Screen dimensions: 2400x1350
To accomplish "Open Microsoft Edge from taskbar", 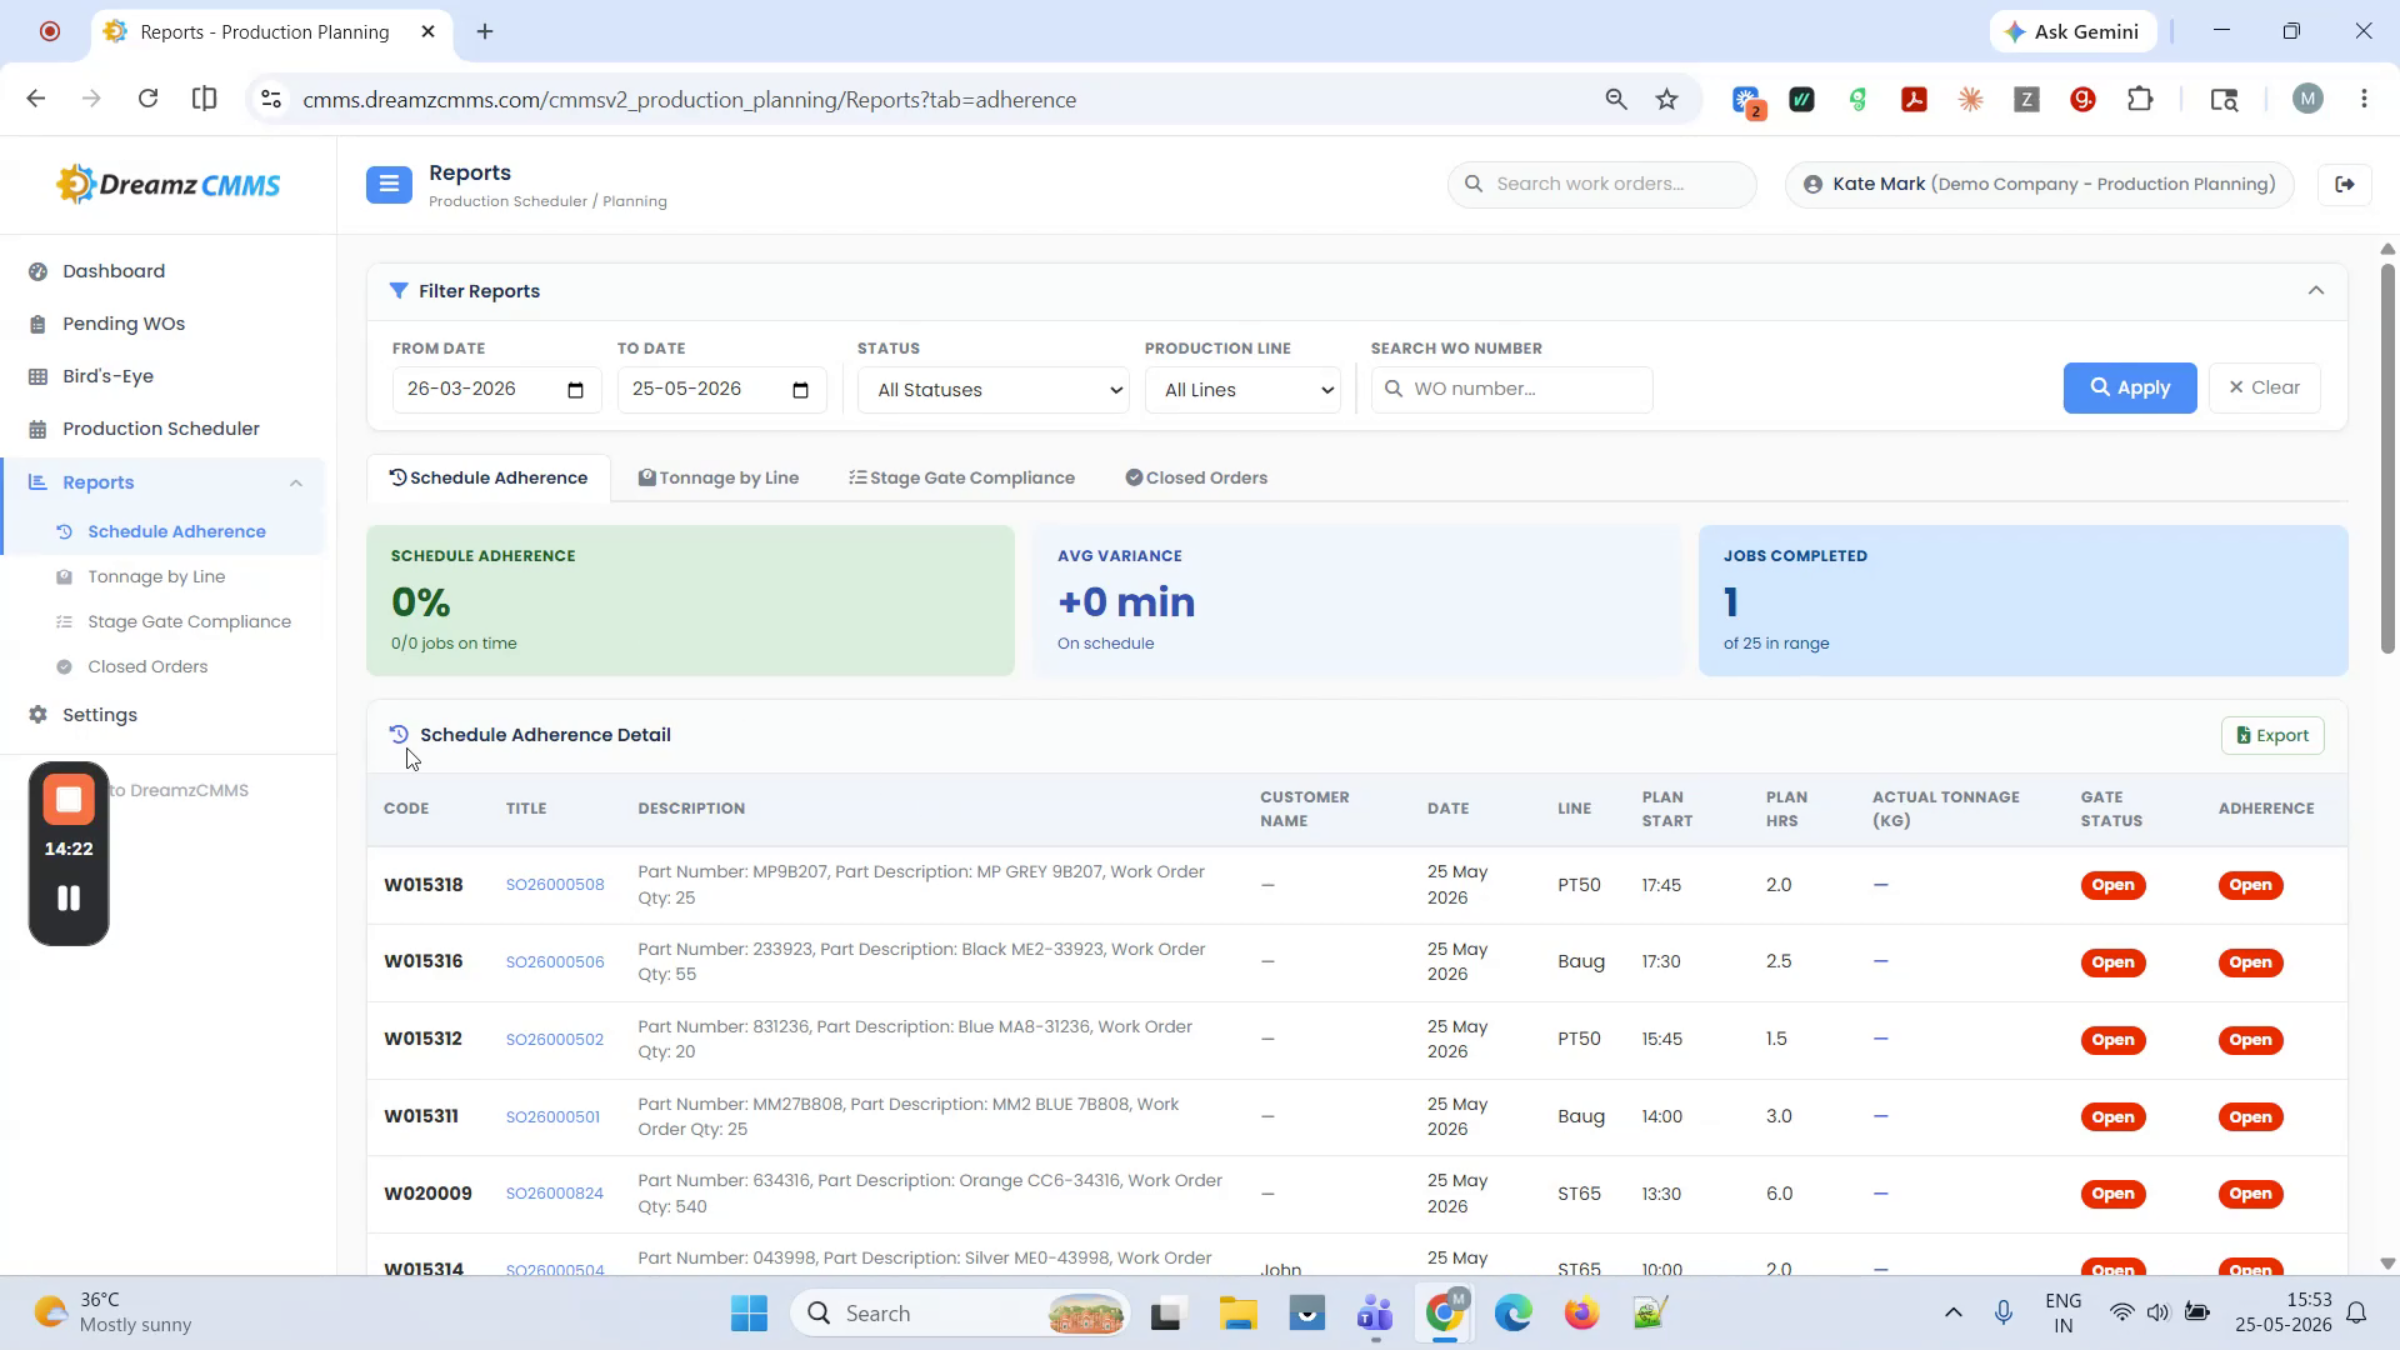I will point(1513,1313).
